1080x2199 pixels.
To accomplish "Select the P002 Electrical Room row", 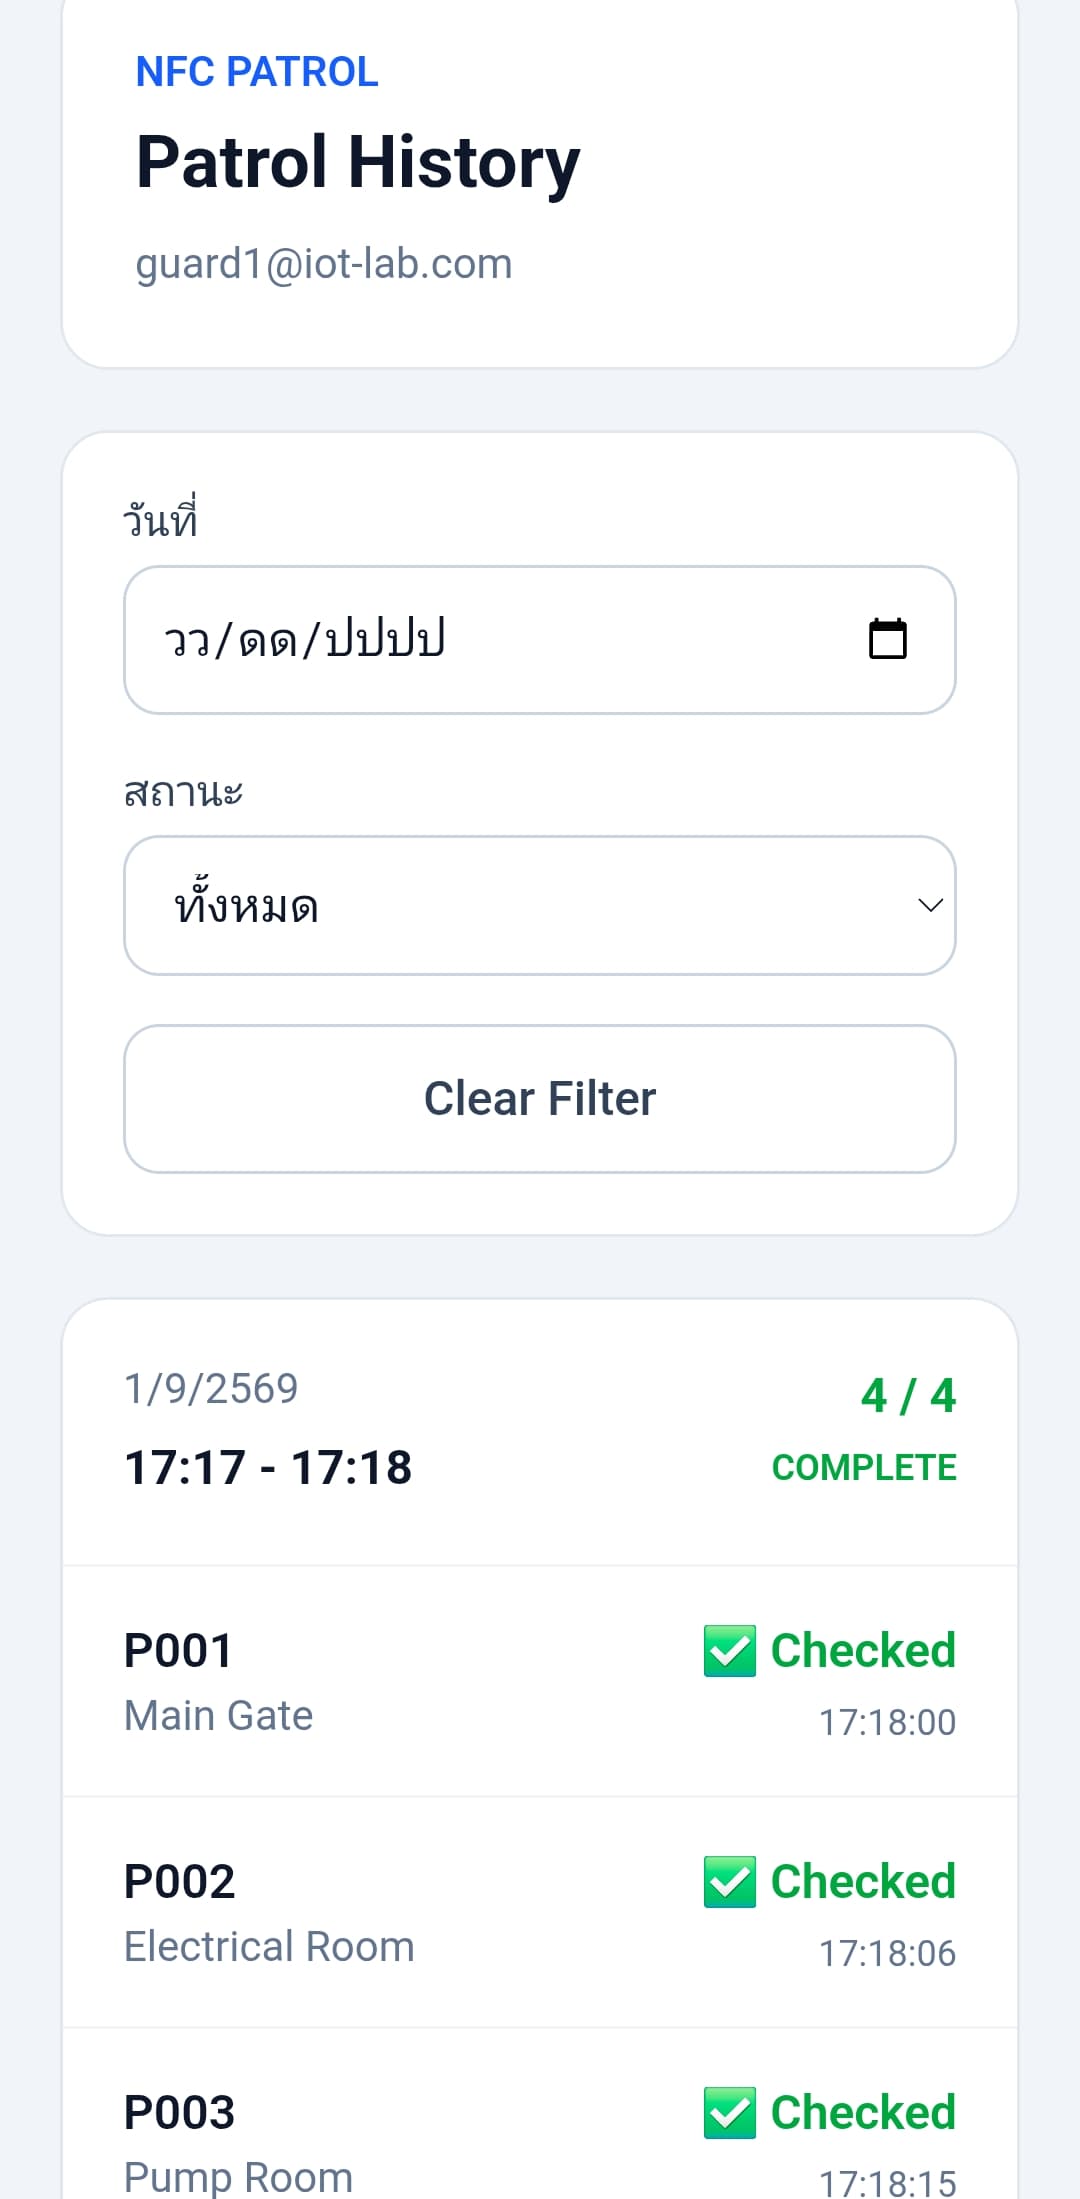I will (540, 1913).
